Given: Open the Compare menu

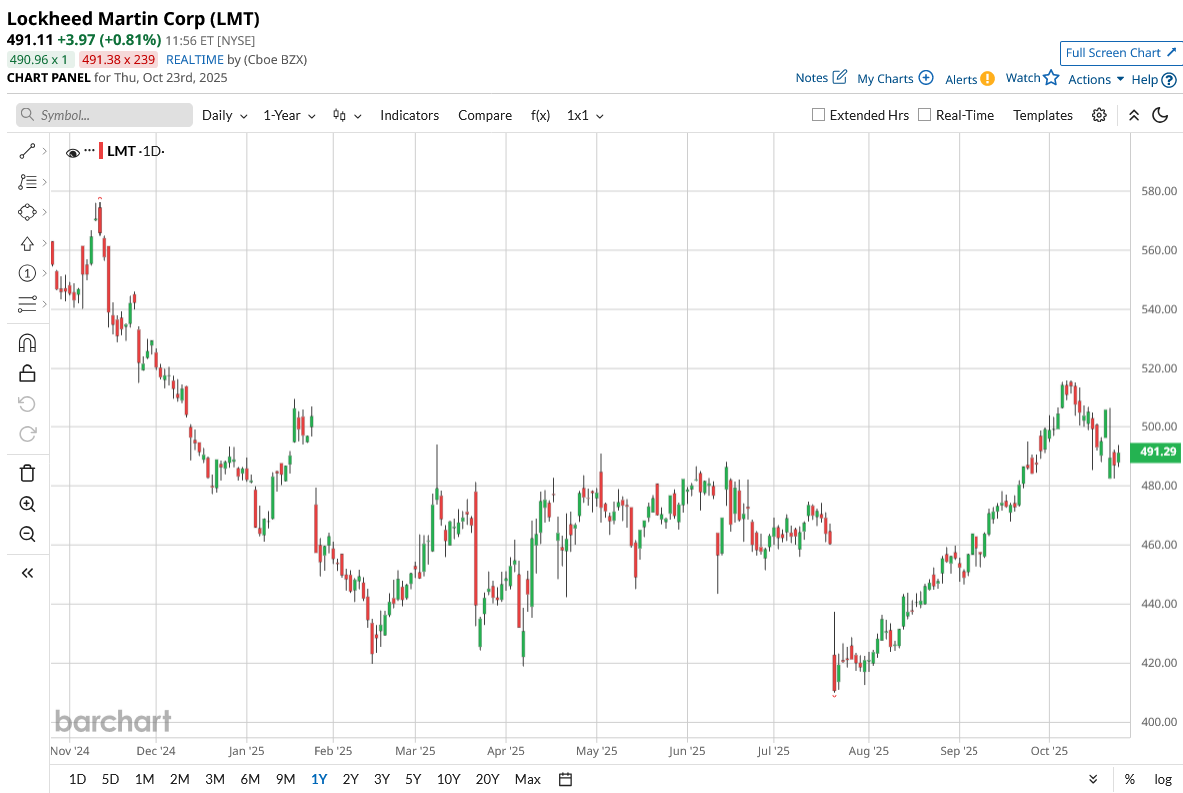Looking at the screenshot, I should coord(485,115).
